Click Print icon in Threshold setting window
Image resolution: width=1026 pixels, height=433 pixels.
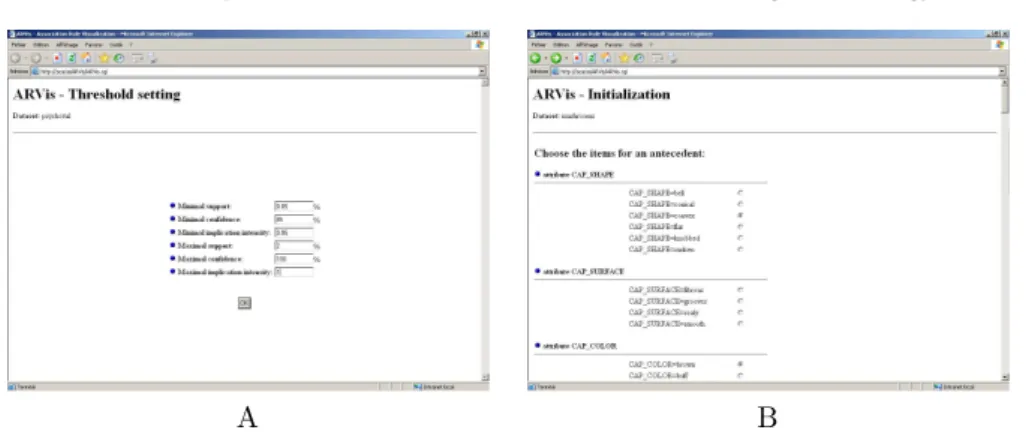[x=152, y=58]
